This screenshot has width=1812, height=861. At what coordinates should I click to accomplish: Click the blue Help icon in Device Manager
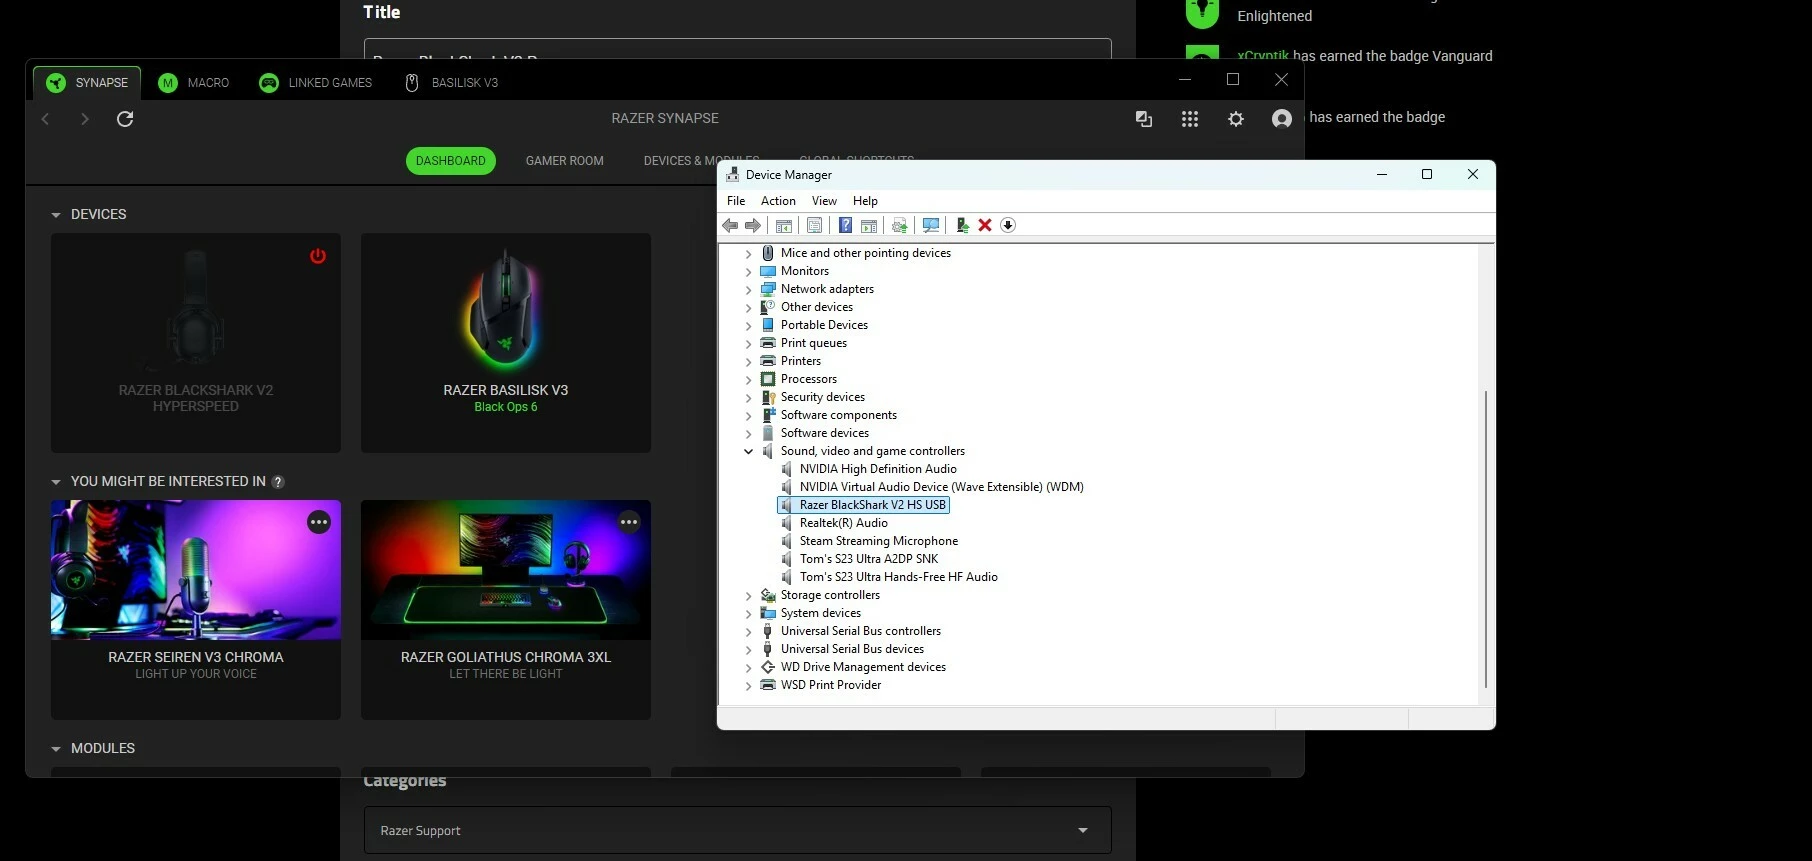845,225
